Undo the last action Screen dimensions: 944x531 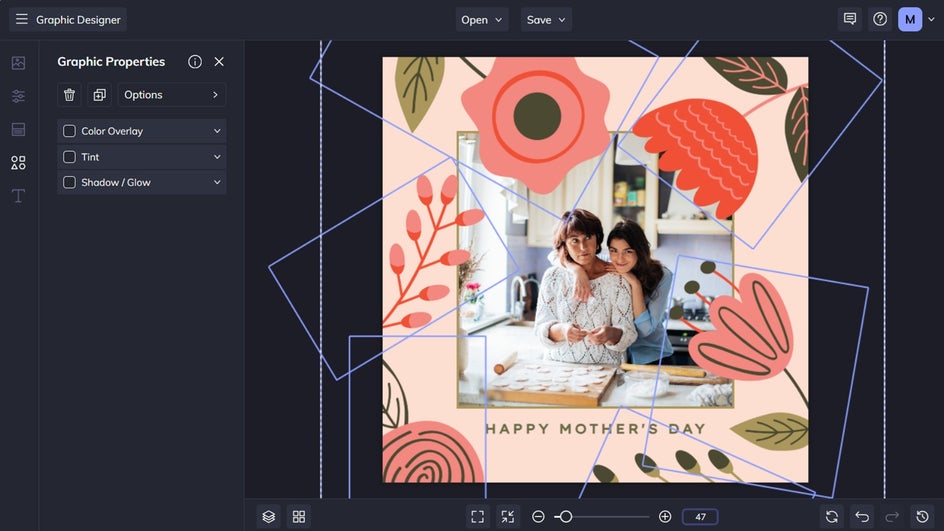tap(862, 517)
